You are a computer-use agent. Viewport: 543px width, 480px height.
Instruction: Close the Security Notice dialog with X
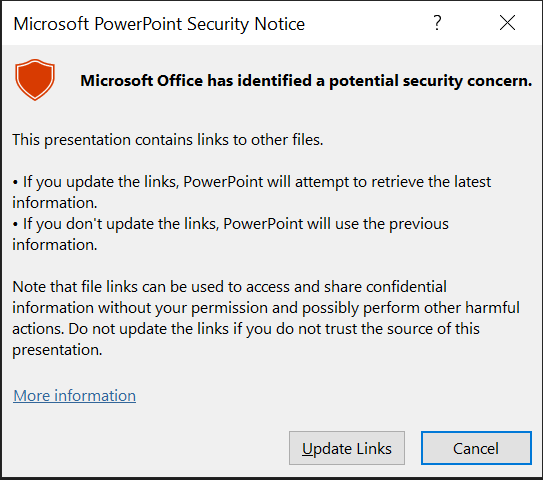pos(507,23)
